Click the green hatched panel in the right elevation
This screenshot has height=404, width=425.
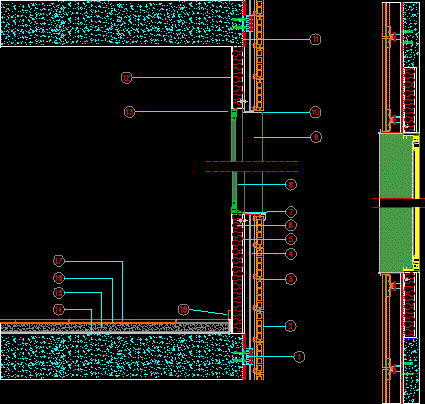(396, 203)
